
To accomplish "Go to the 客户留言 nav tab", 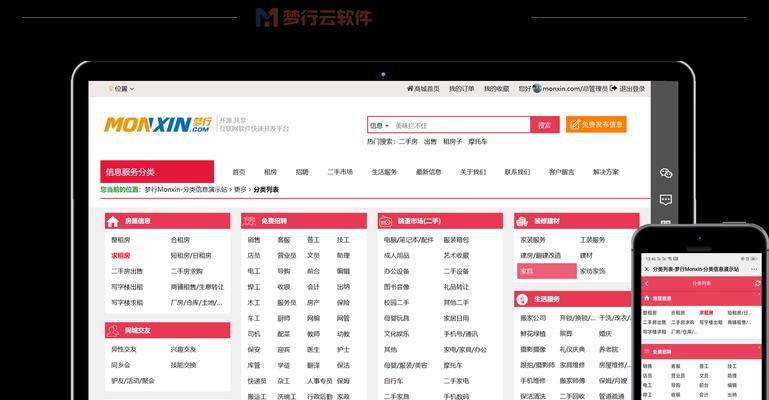I will coord(562,172).
